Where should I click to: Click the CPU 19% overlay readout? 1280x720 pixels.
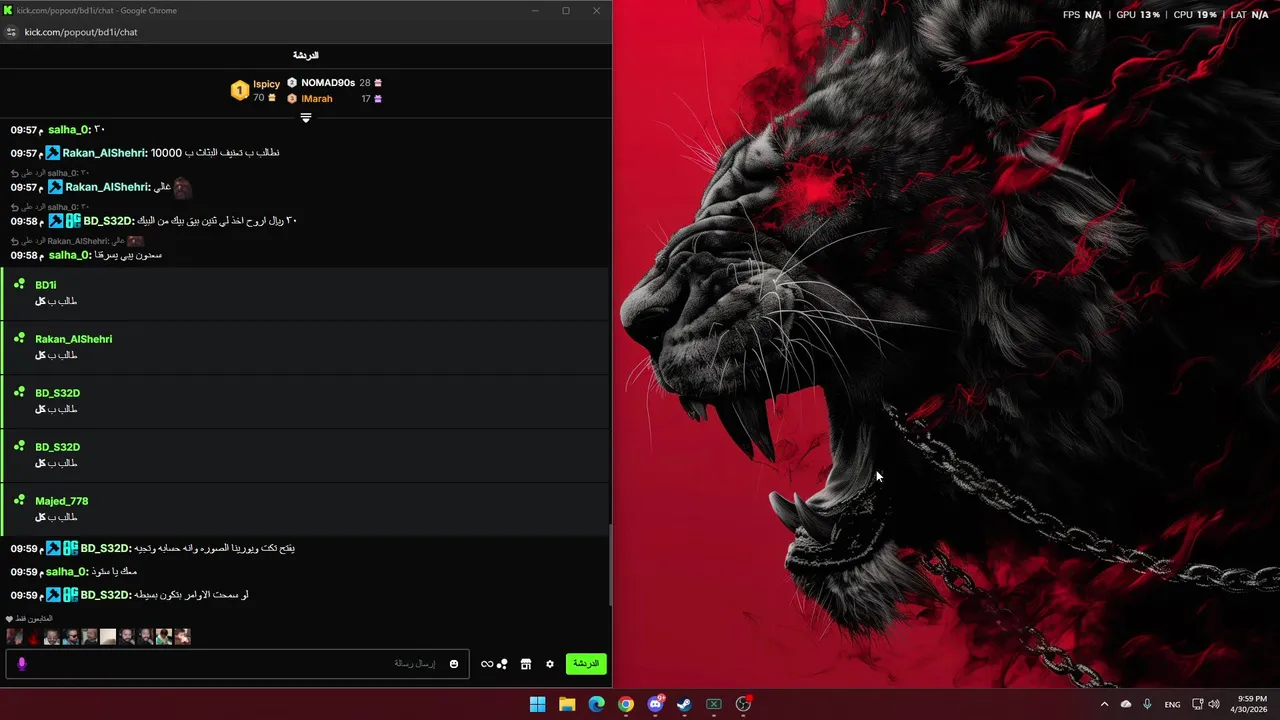pyautogui.click(x=1195, y=15)
